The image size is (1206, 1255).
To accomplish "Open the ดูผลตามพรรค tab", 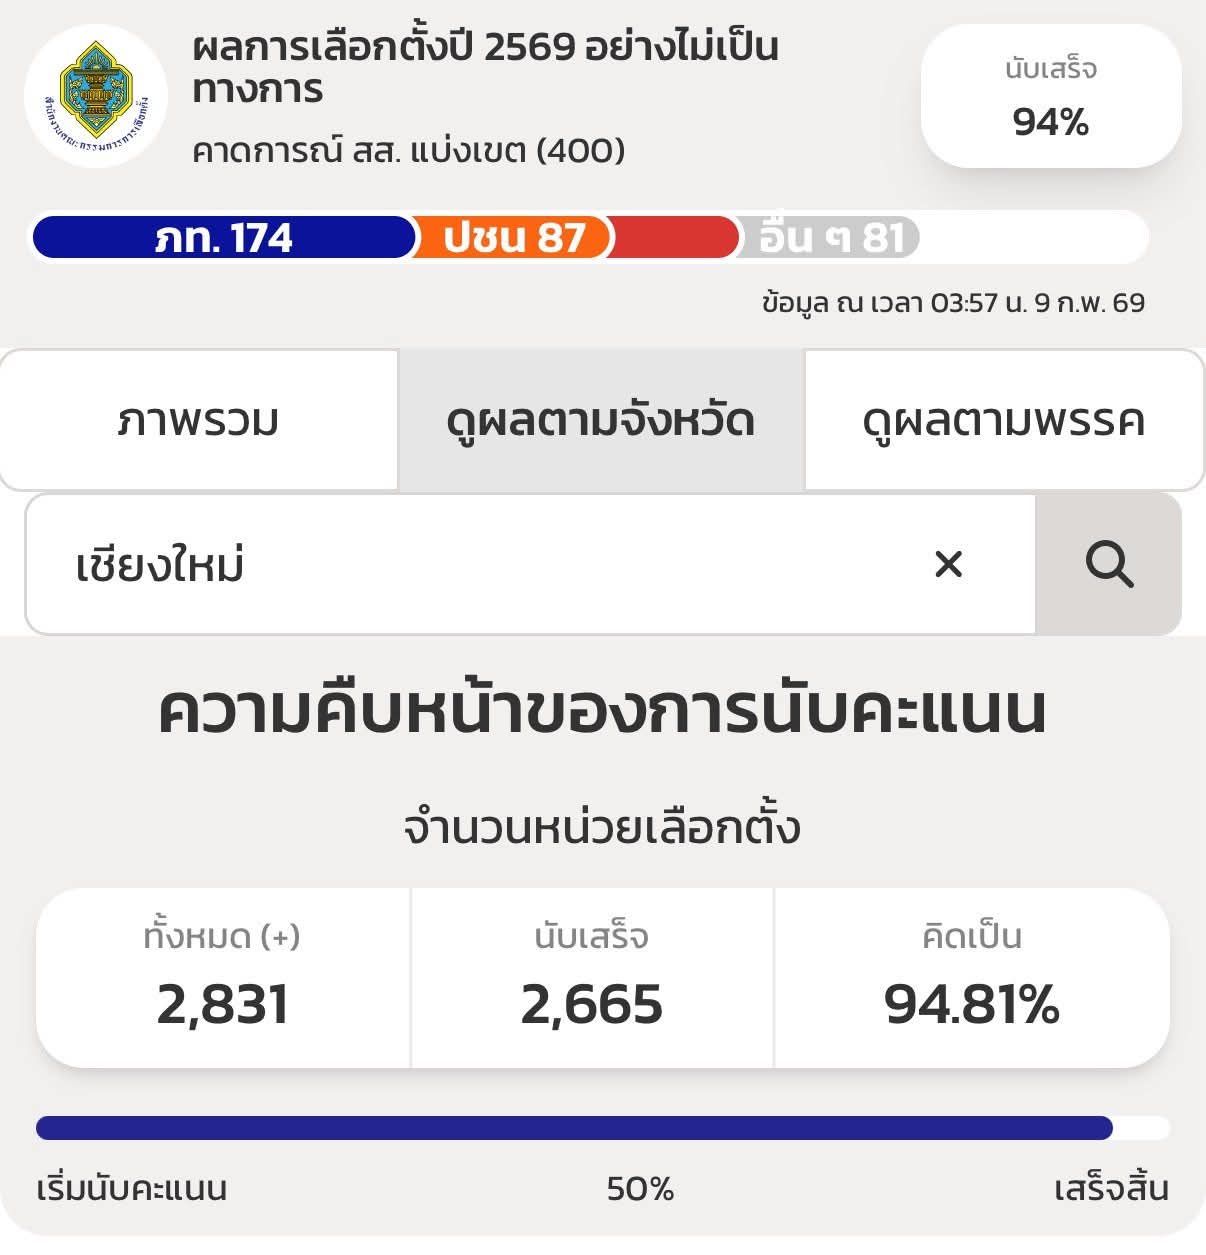I will click(x=1003, y=420).
